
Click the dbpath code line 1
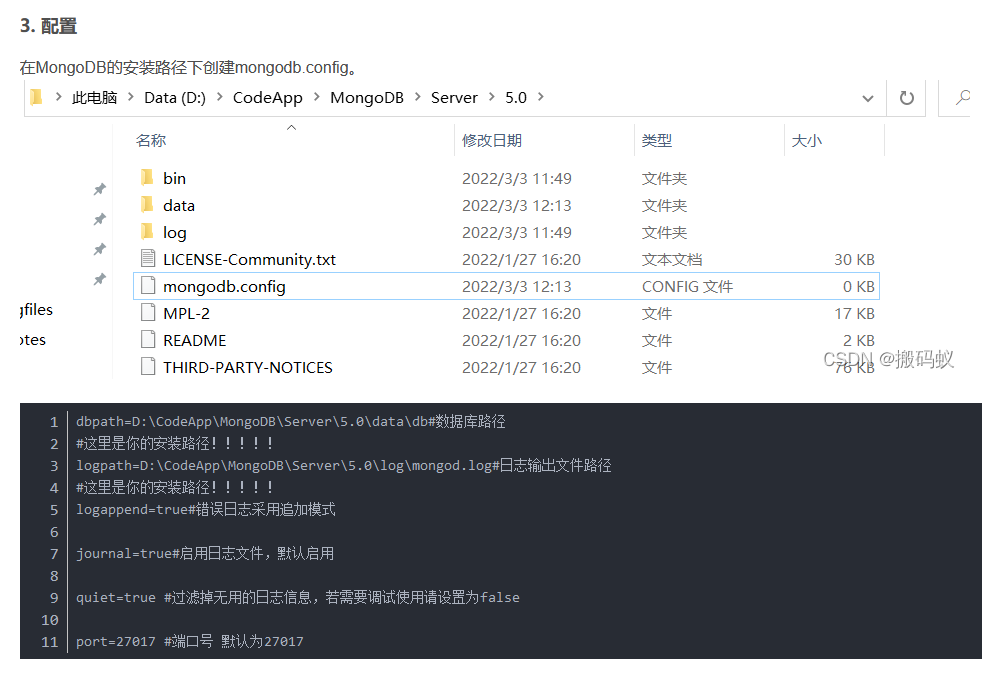(291, 421)
